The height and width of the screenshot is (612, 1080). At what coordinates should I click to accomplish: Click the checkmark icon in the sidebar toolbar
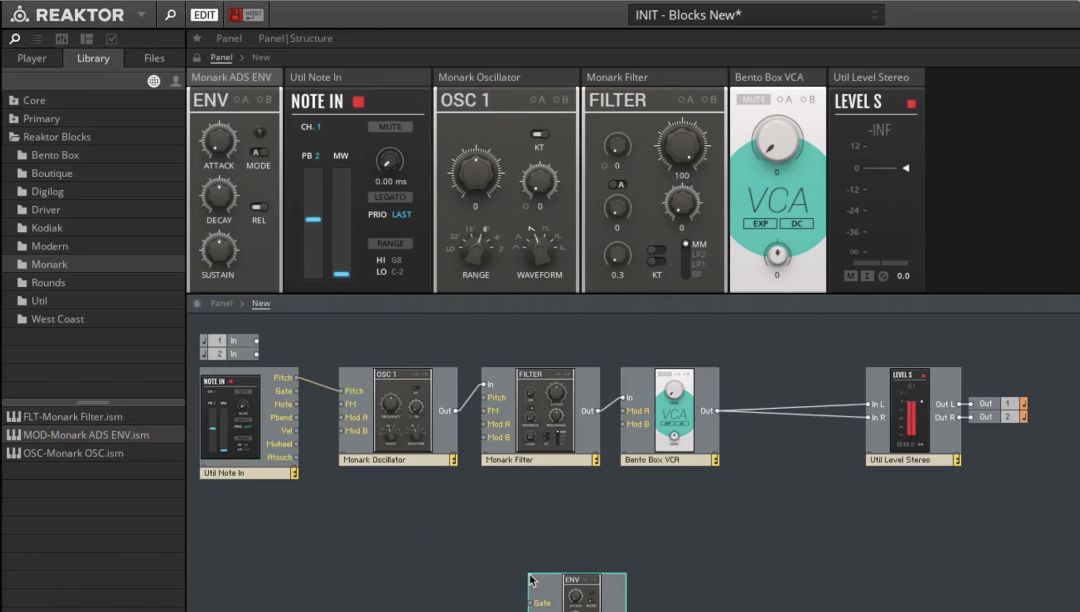coord(112,39)
